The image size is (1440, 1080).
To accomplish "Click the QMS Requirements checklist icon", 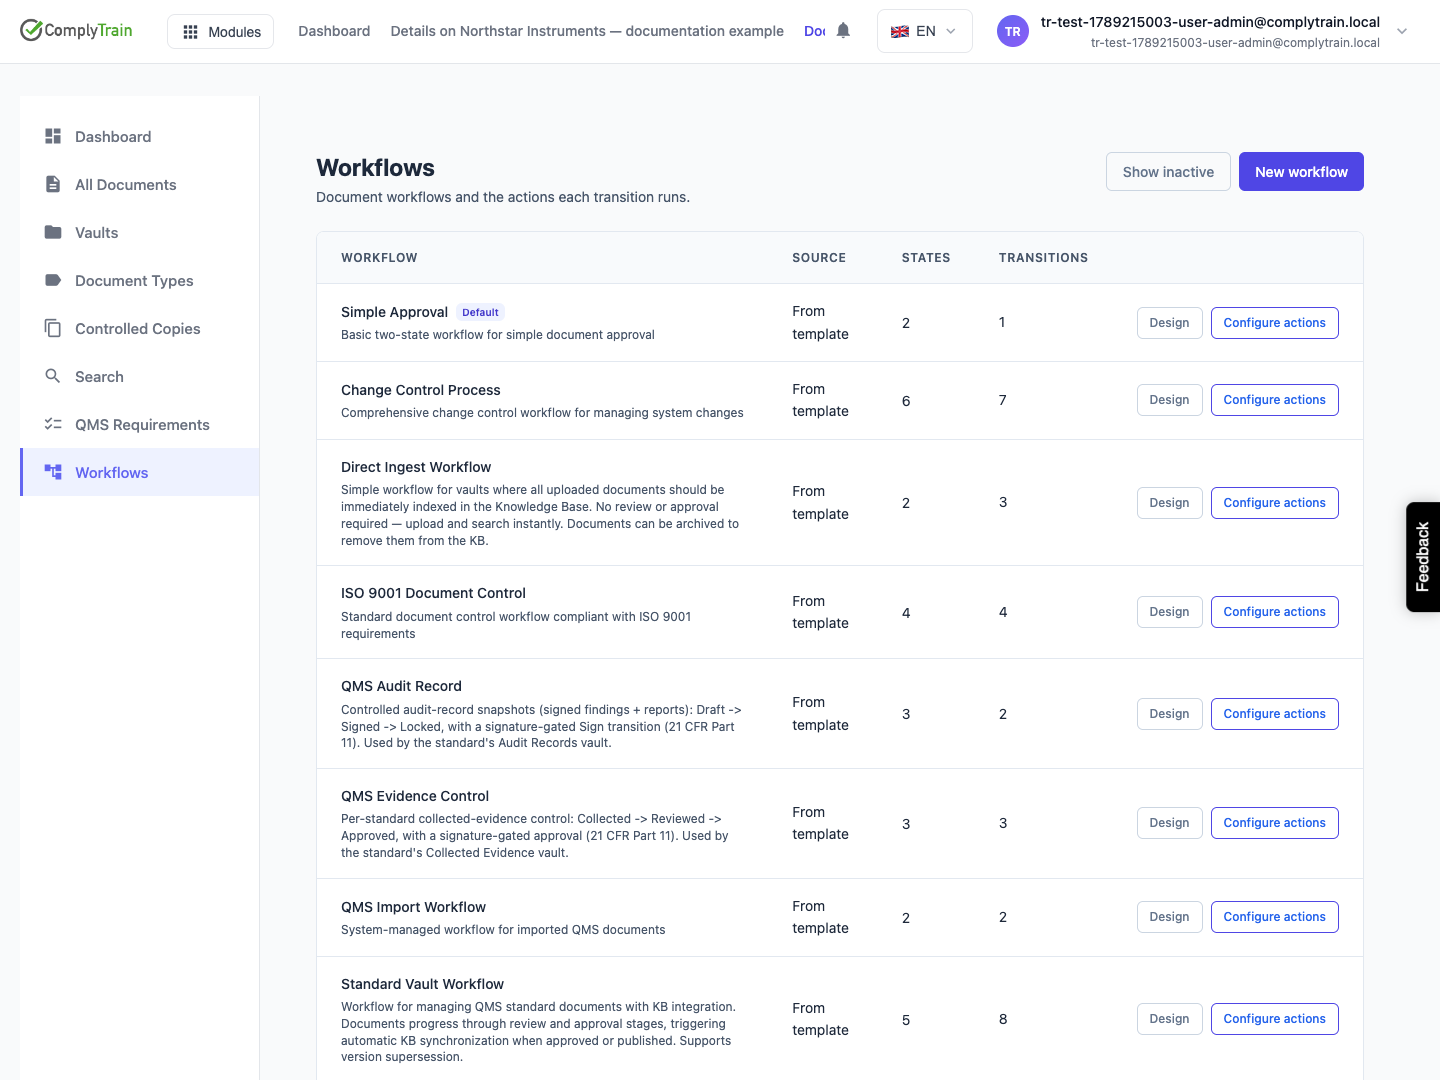I will 53,424.
